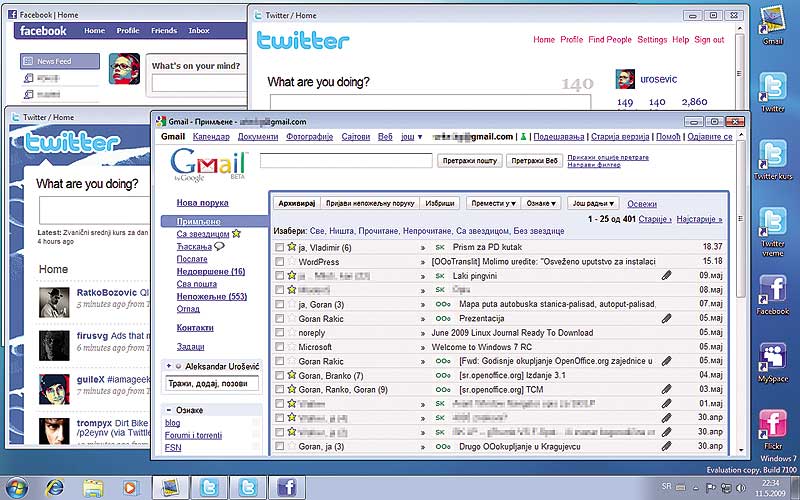Star the ja, Vladimir (6) message

coord(291,246)
